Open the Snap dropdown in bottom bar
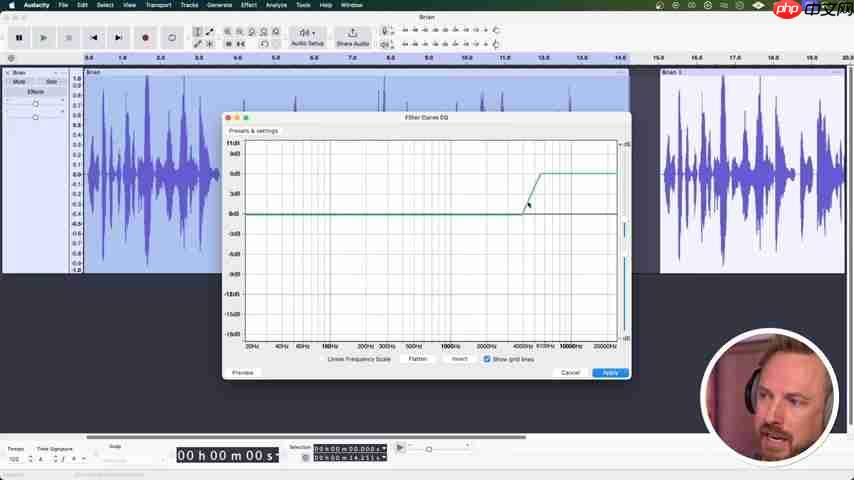Image resolution: width=854 pixels, height=480 pixels. [132, 460]
